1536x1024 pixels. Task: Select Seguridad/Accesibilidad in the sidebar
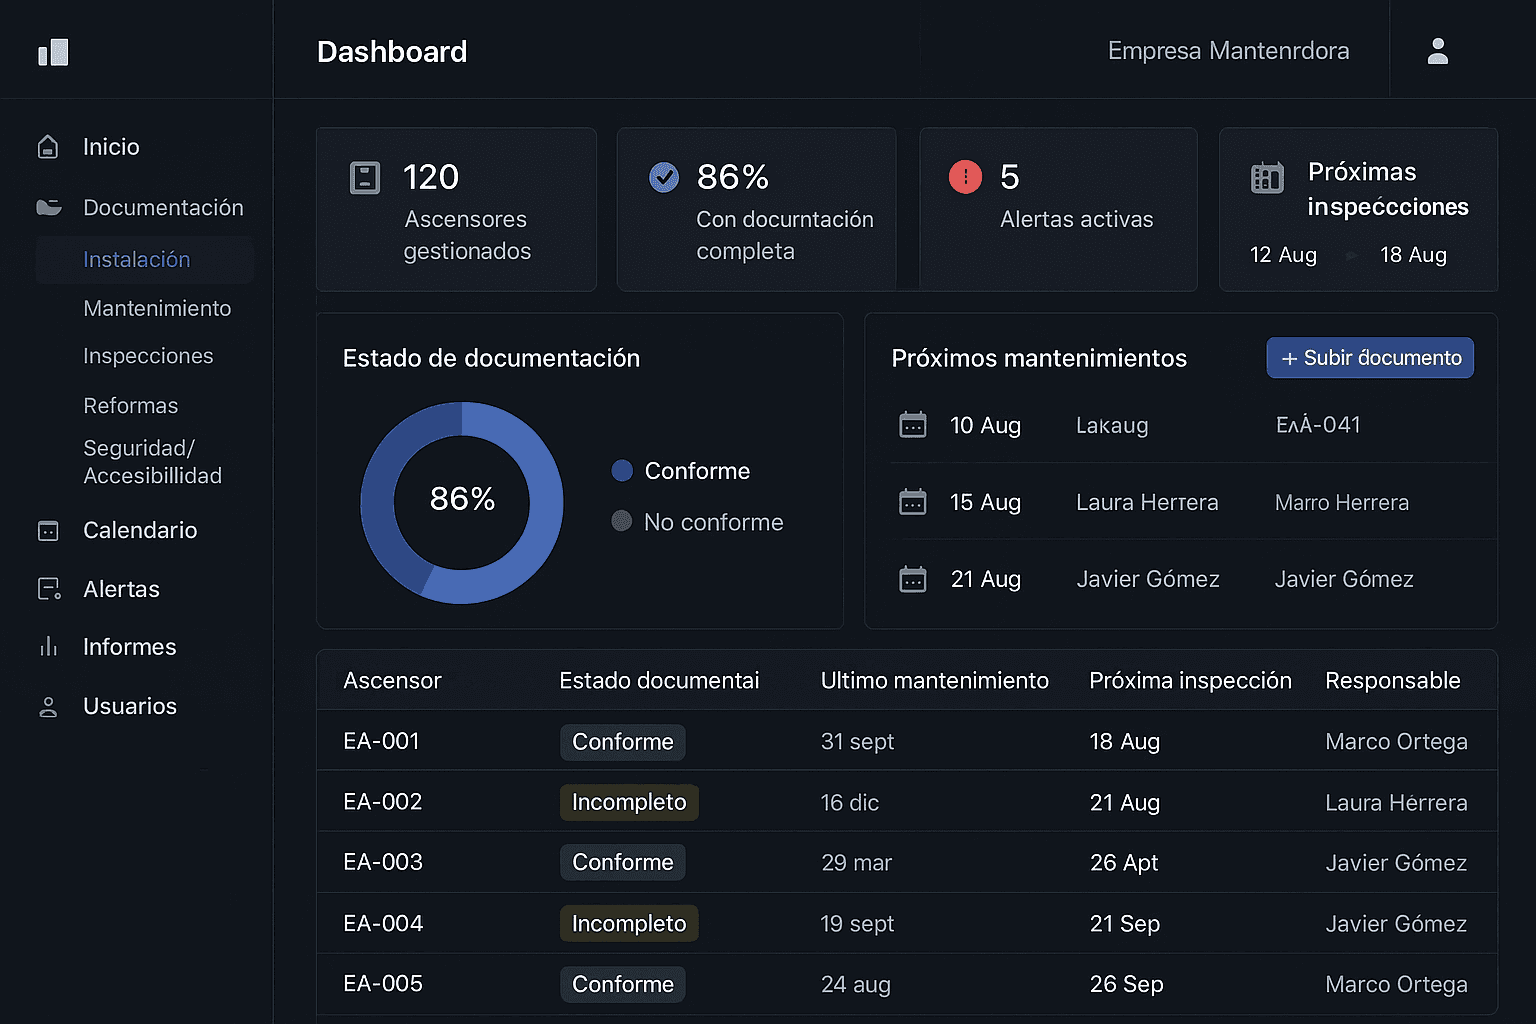pyautogui.click(x=152, y=462)
